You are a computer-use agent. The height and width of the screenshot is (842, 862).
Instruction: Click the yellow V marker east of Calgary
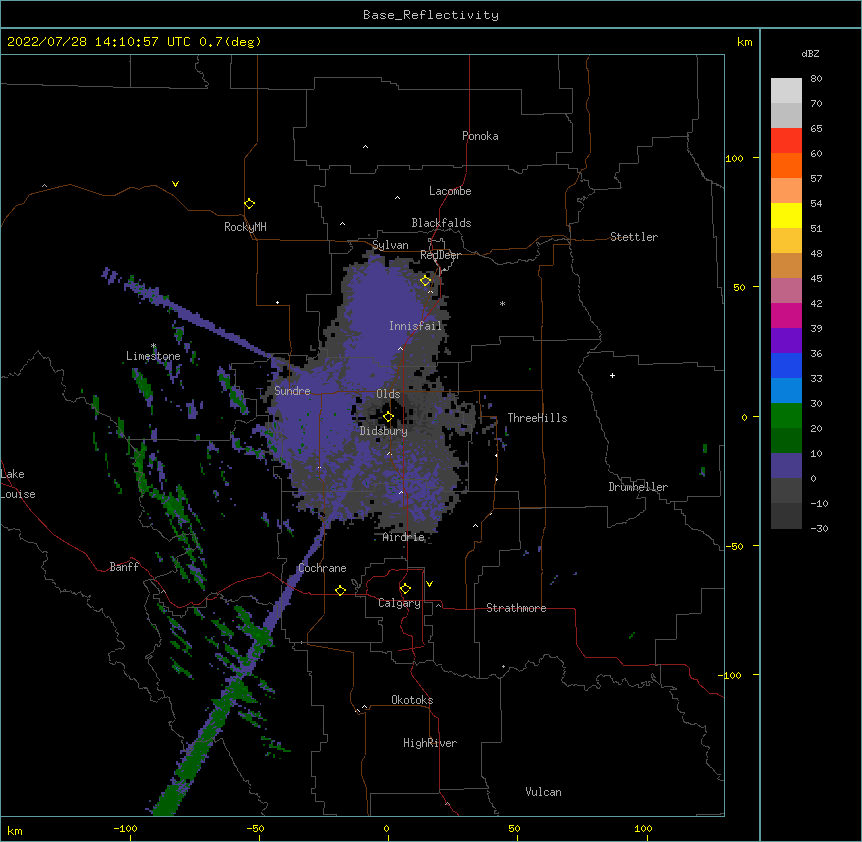pyautogui.click(x=429, y=584)
